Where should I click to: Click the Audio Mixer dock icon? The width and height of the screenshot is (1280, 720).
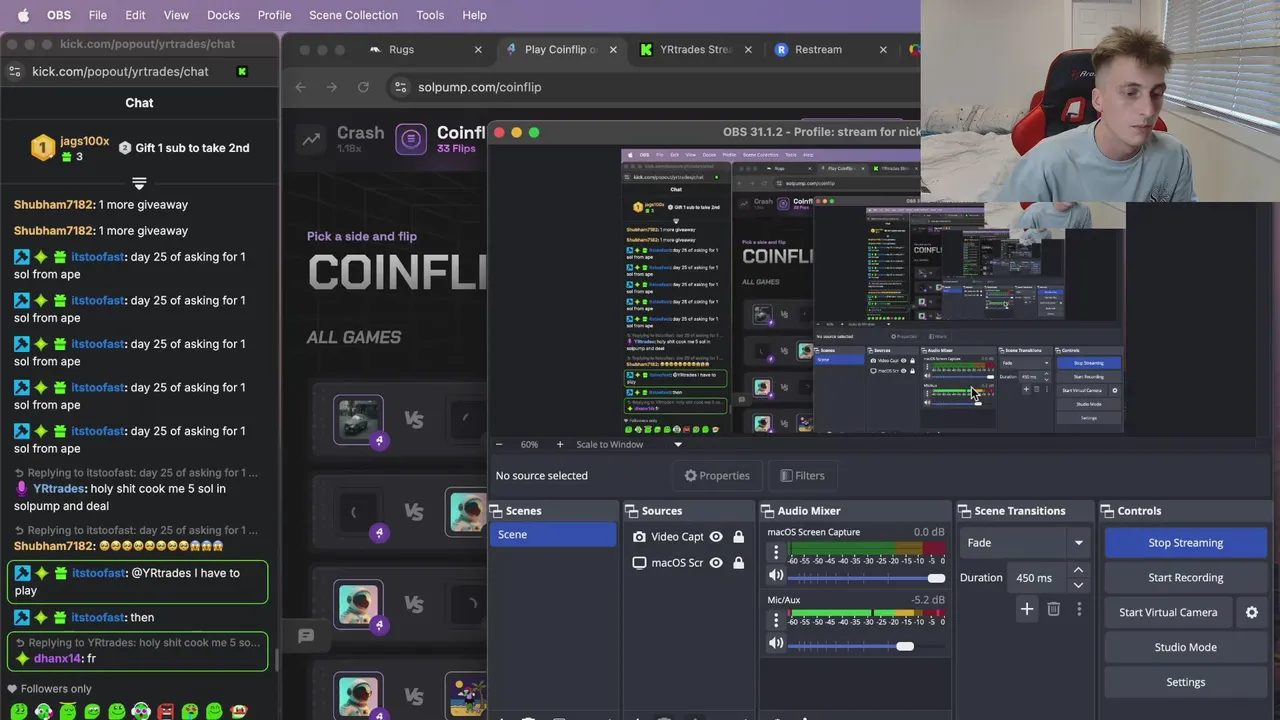pos(769,511)
